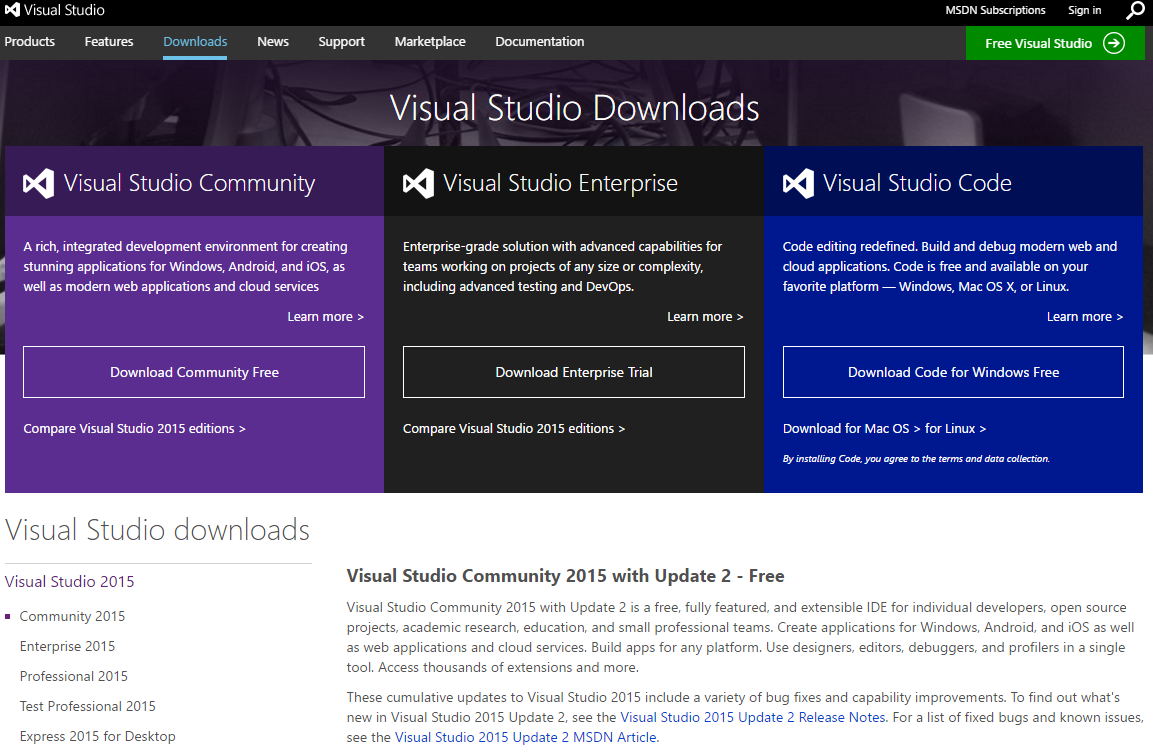Viewport: 1153px width, 753px height.
Task: Open Learn more under Enterprise
Action: 705,317
